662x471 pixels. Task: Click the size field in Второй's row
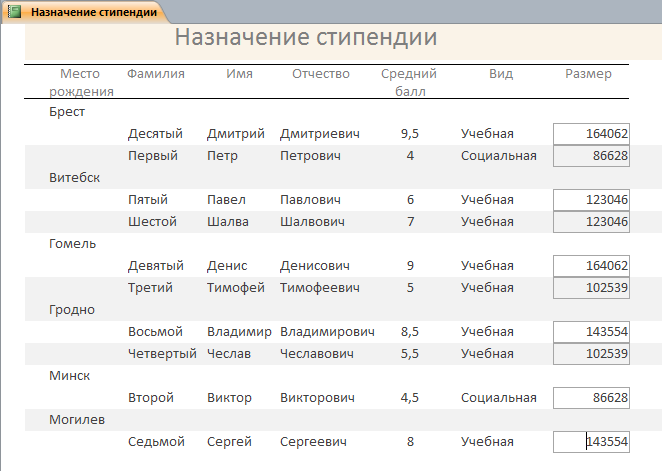[x=591, y=398]
